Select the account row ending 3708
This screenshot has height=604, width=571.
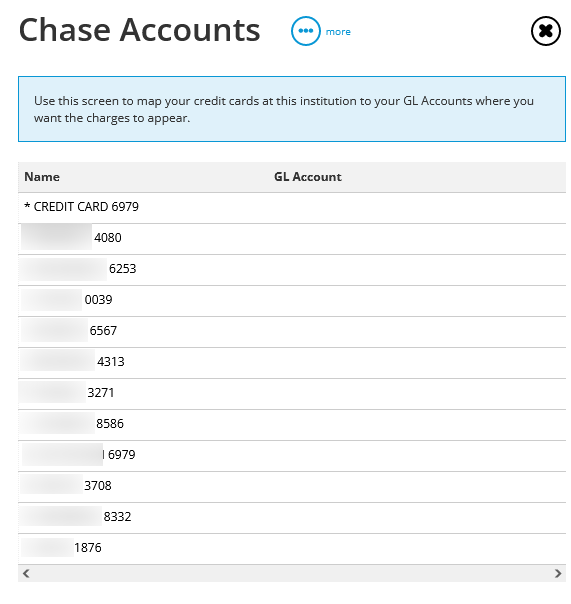[292, 487]
